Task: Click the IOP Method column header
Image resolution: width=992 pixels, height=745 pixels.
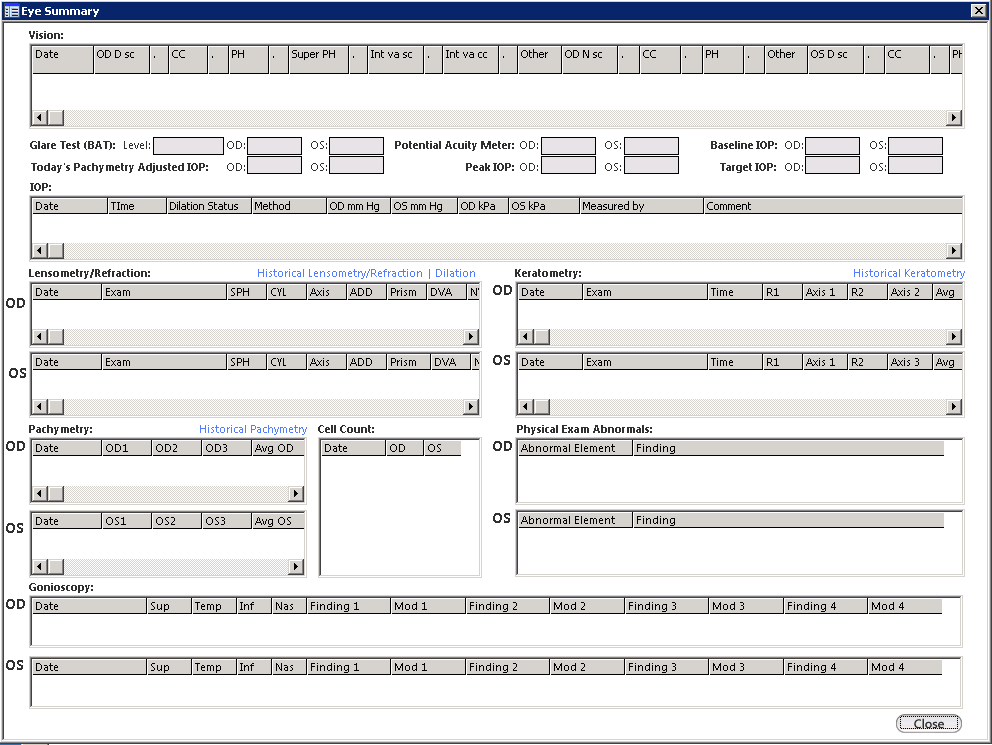Action: [289, 206]
